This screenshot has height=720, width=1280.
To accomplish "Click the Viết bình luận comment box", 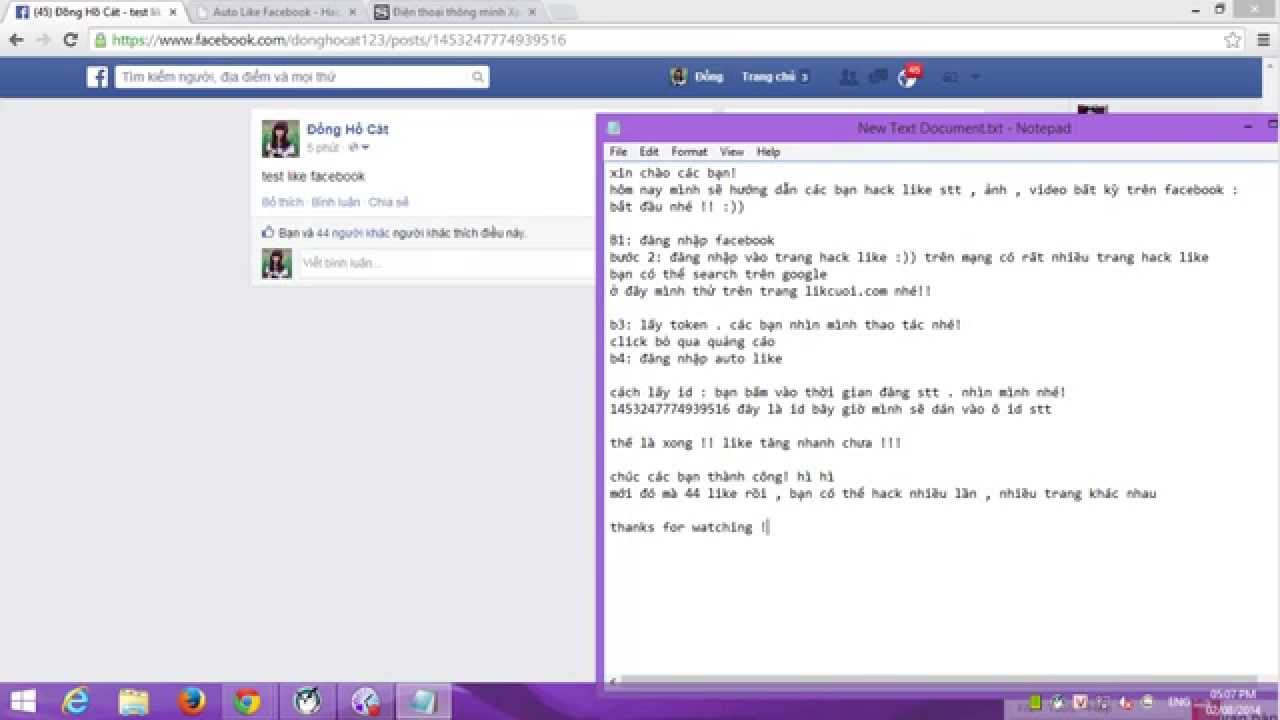I will [x=445, y=263].
